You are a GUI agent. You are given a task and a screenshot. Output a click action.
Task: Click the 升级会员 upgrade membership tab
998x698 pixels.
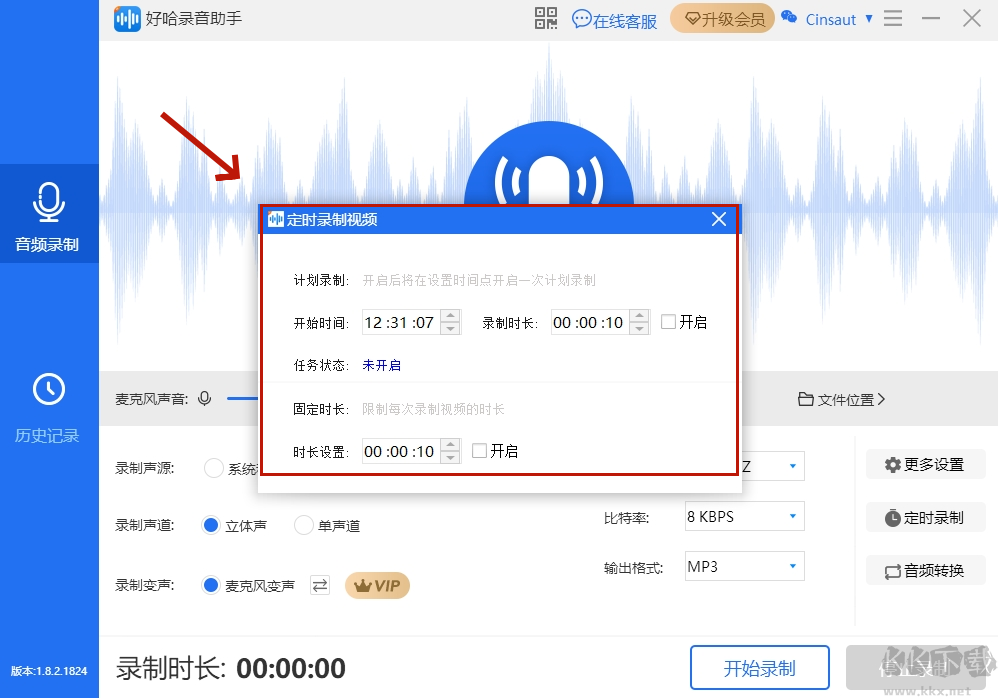(x=722, y=18)
